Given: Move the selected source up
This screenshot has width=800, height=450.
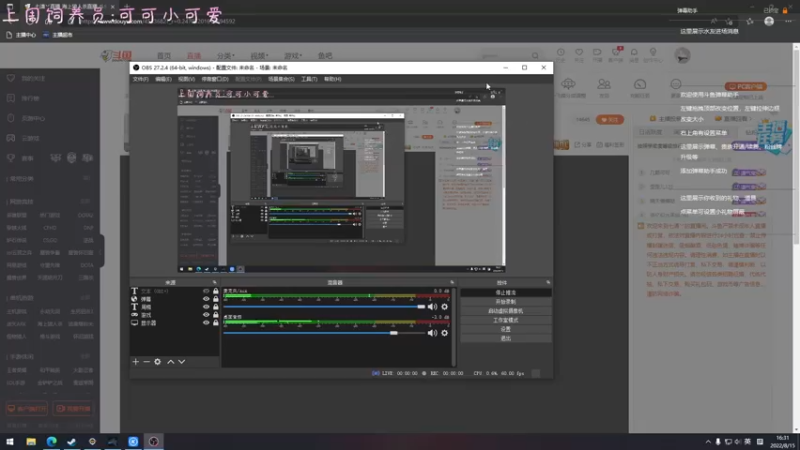Looking at the screenshot, I should [170, 362].
